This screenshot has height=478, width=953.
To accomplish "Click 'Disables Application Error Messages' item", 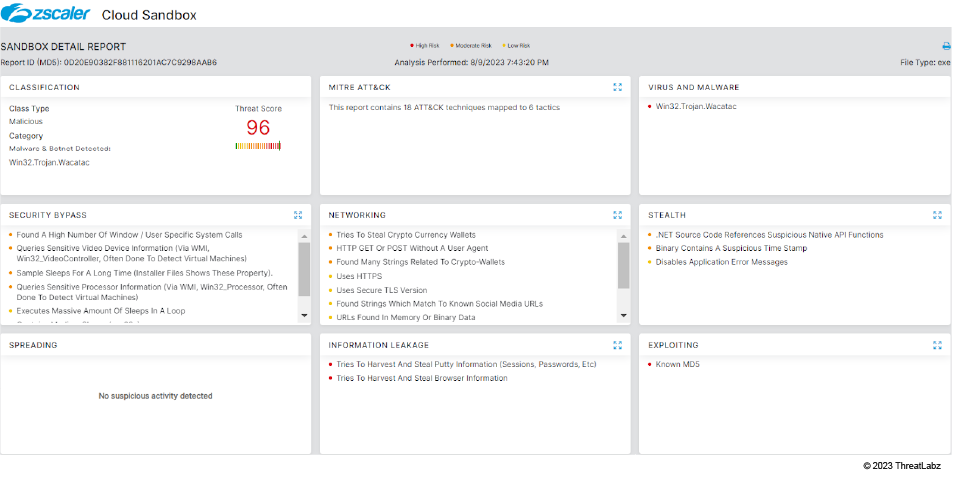I will pyautogui.click(x=721, y=262).
